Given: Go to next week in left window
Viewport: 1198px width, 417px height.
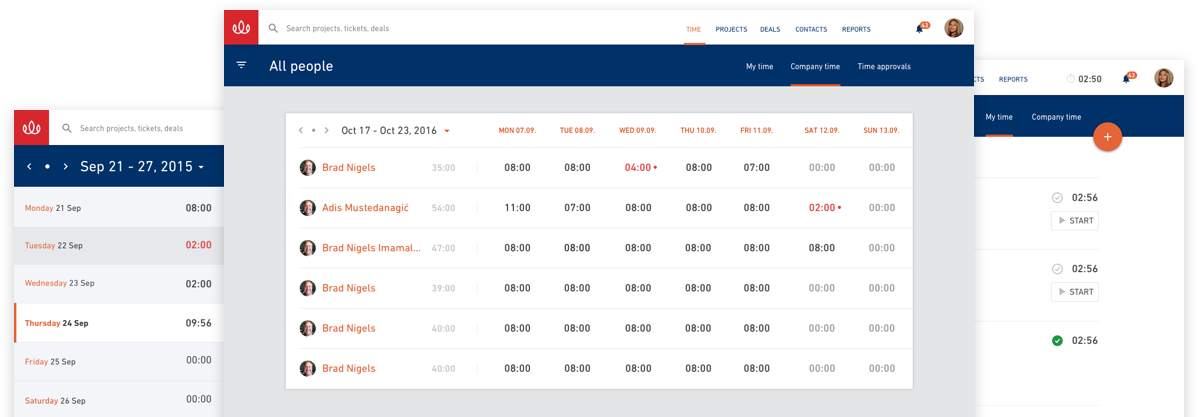Looking at the screenshot, I should (x=66, y=166).
